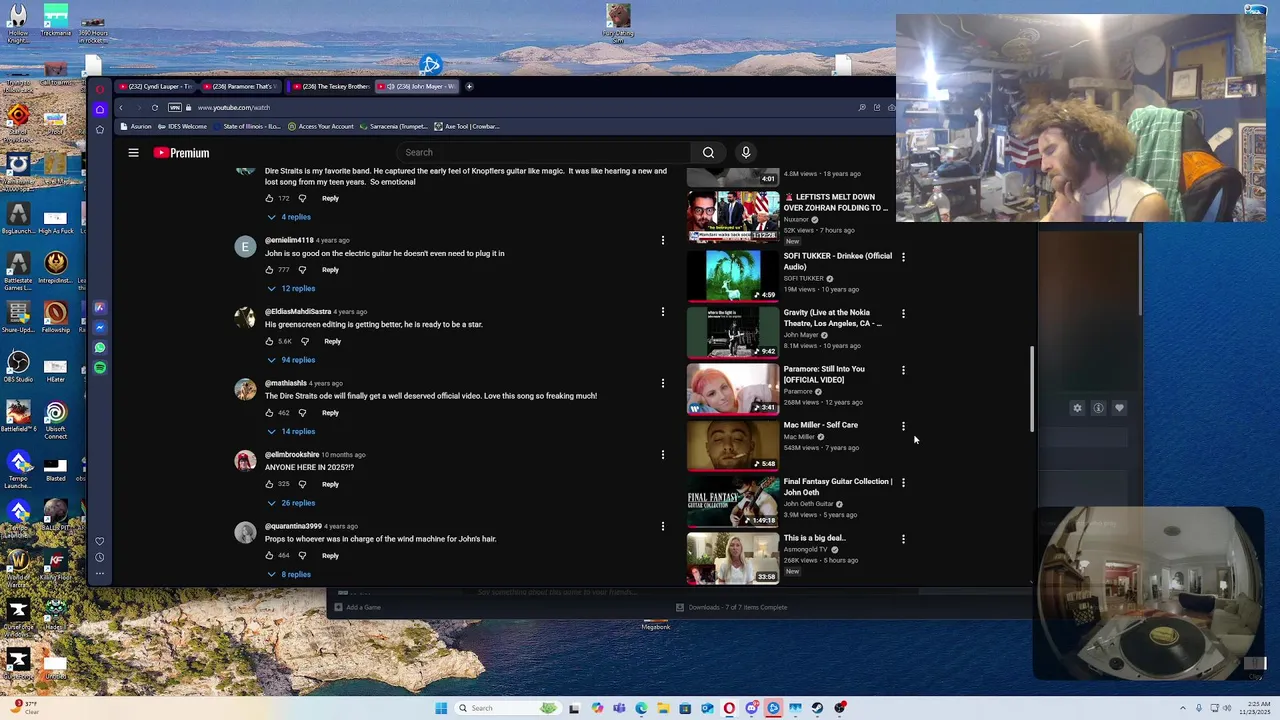Open Opera sidebar heart bookmarks icon
1280x720 pixels.
click(100, 541)
